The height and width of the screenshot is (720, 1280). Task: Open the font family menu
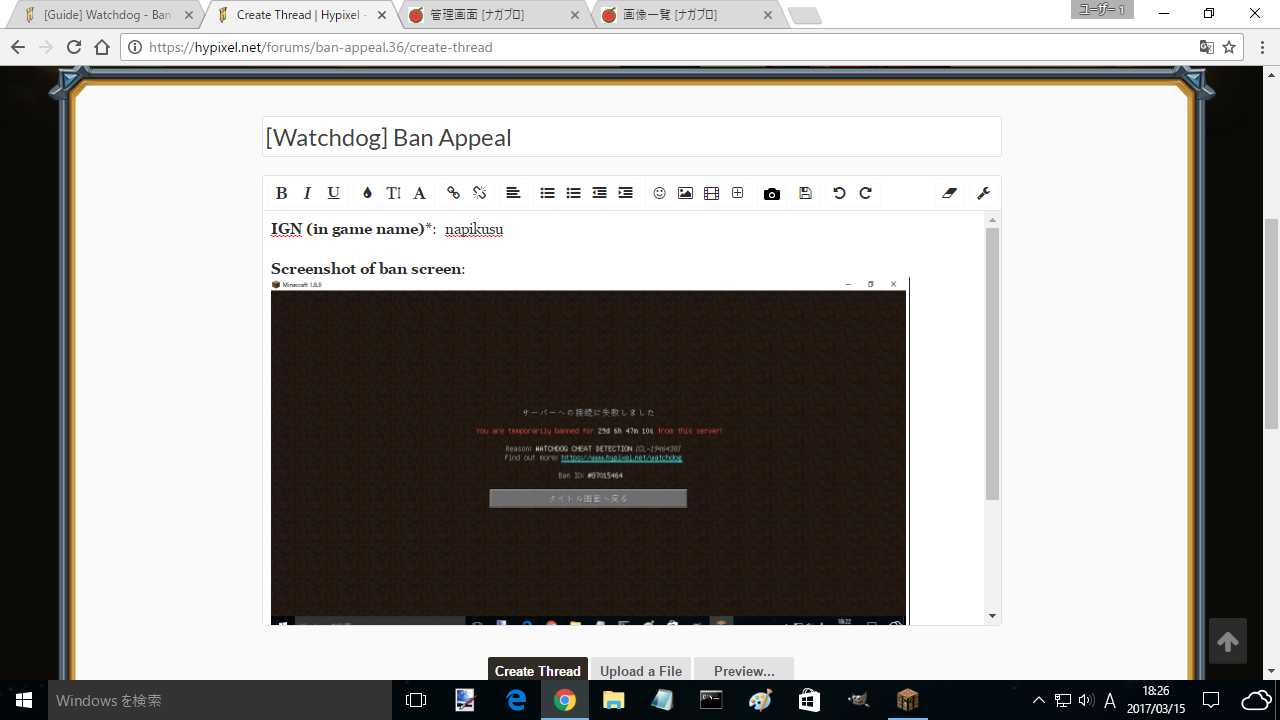pos(420,193)
